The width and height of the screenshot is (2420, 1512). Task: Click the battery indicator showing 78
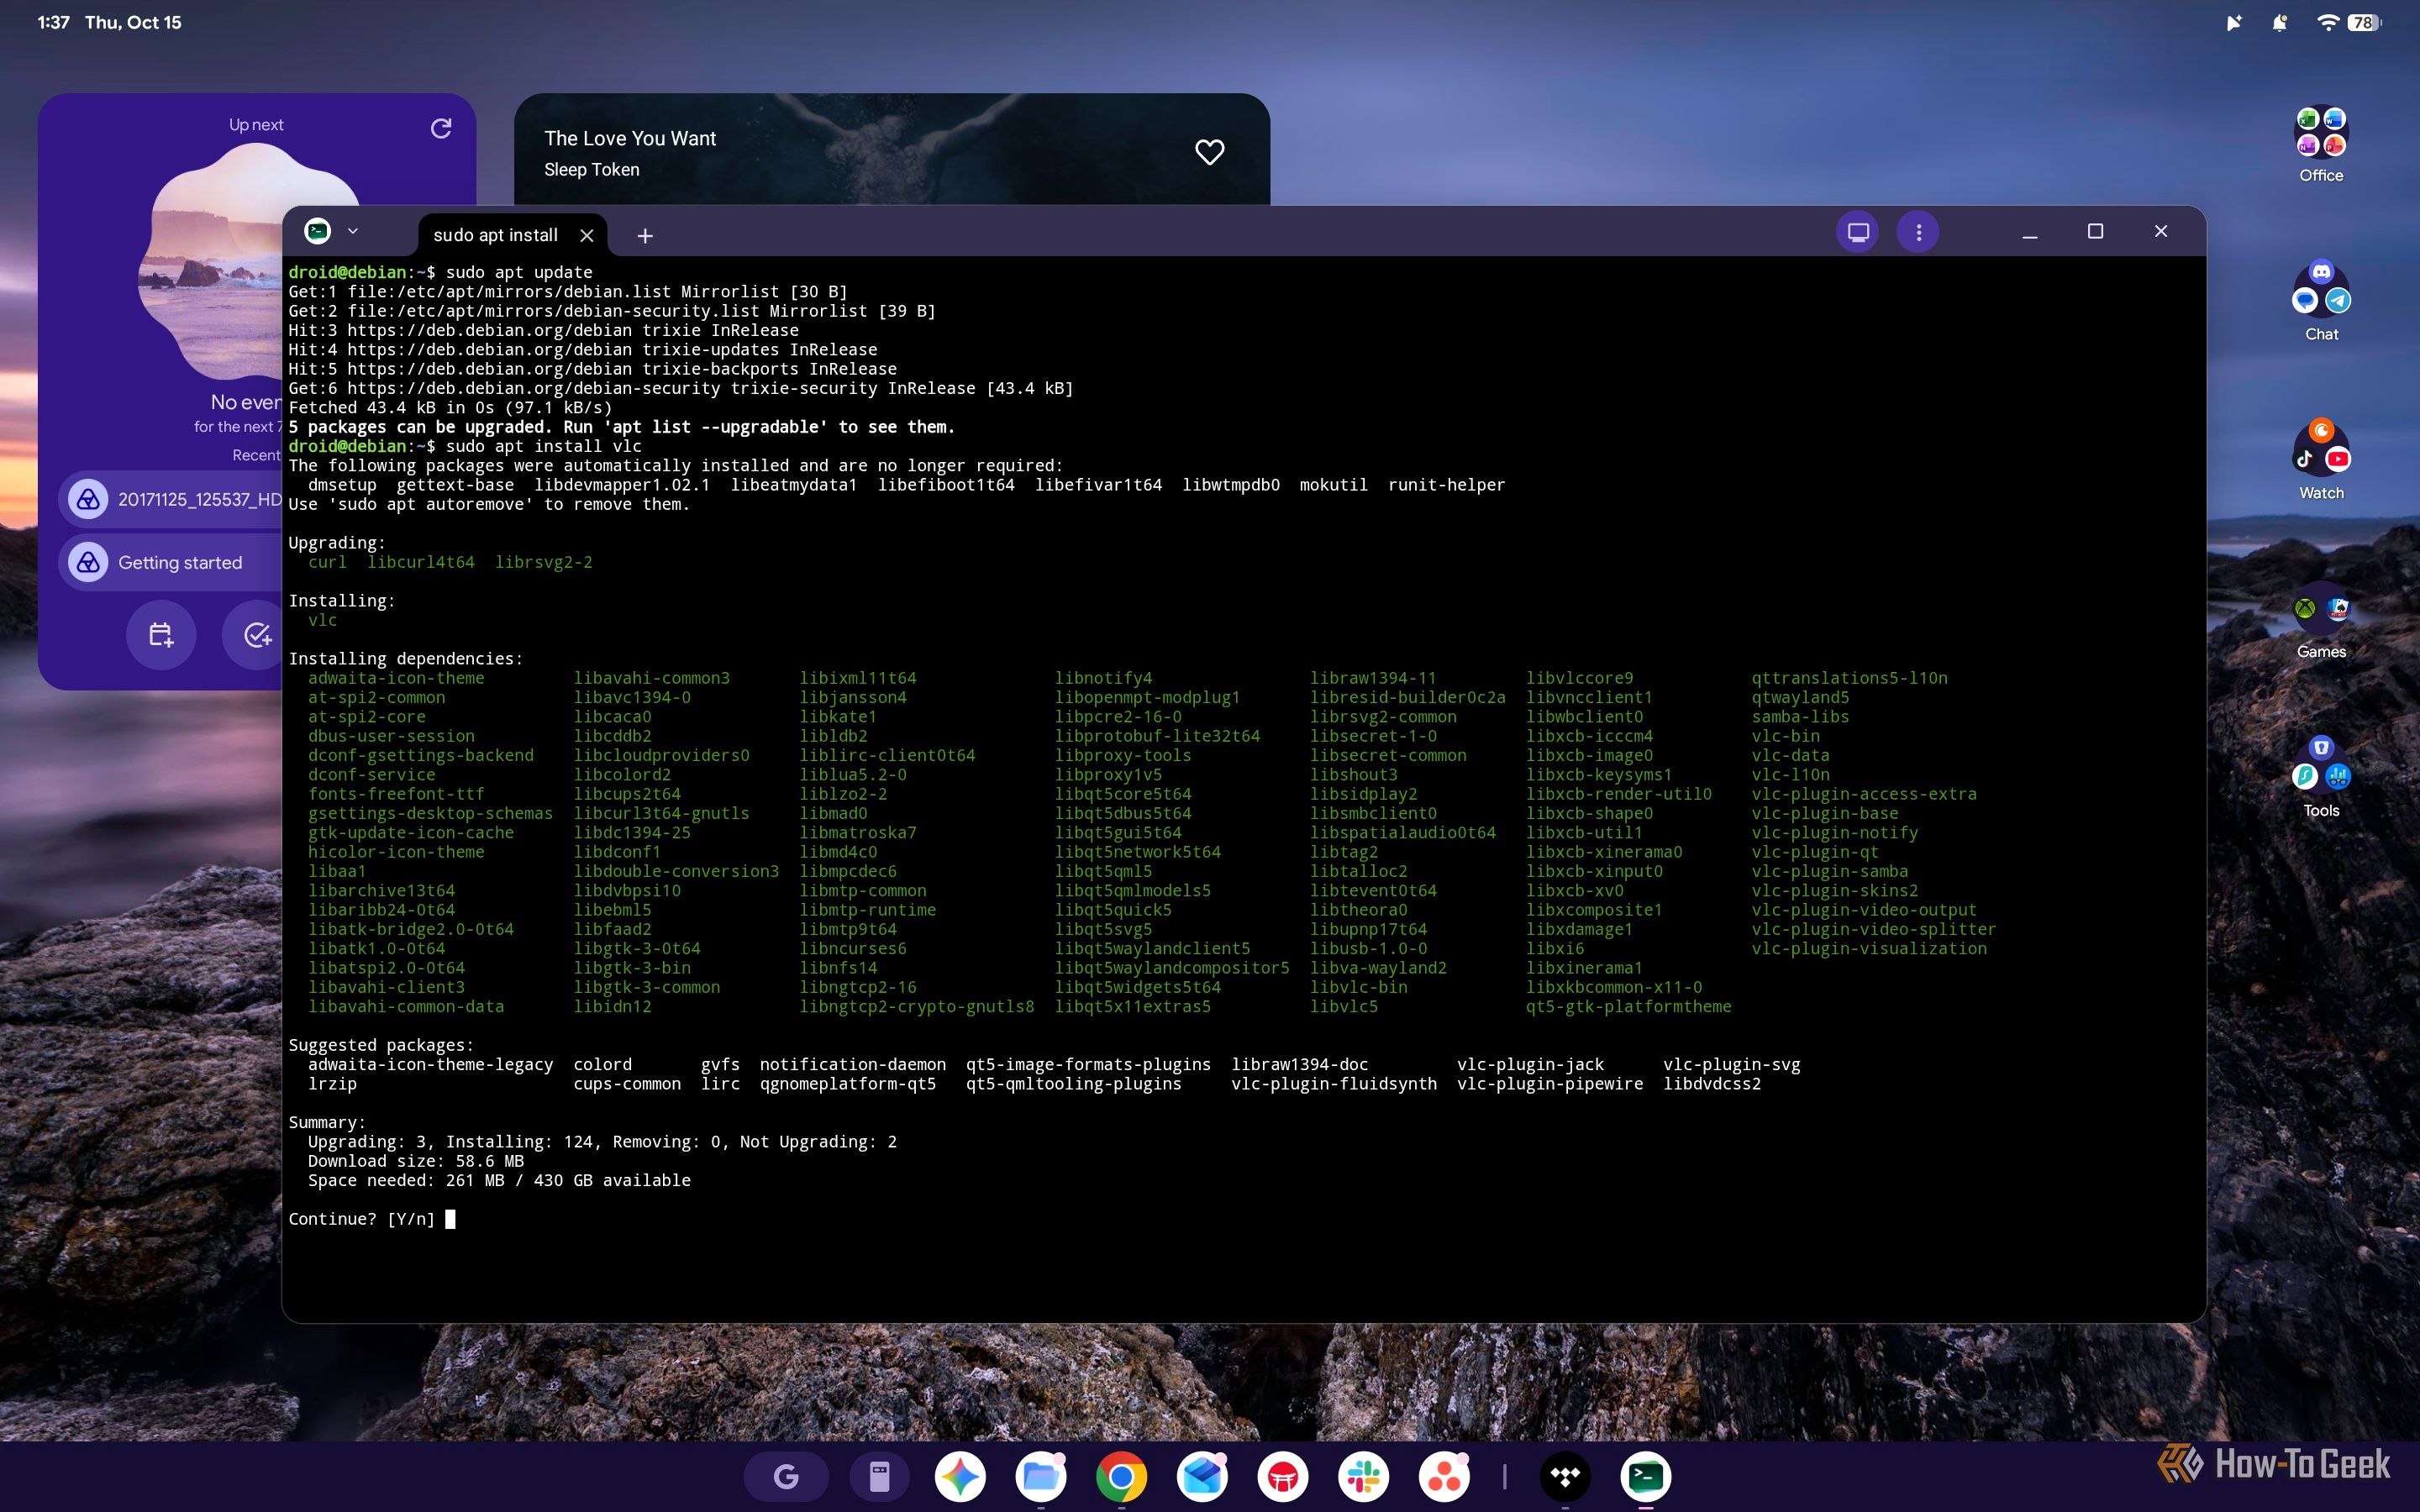[x=2365, y=22]
